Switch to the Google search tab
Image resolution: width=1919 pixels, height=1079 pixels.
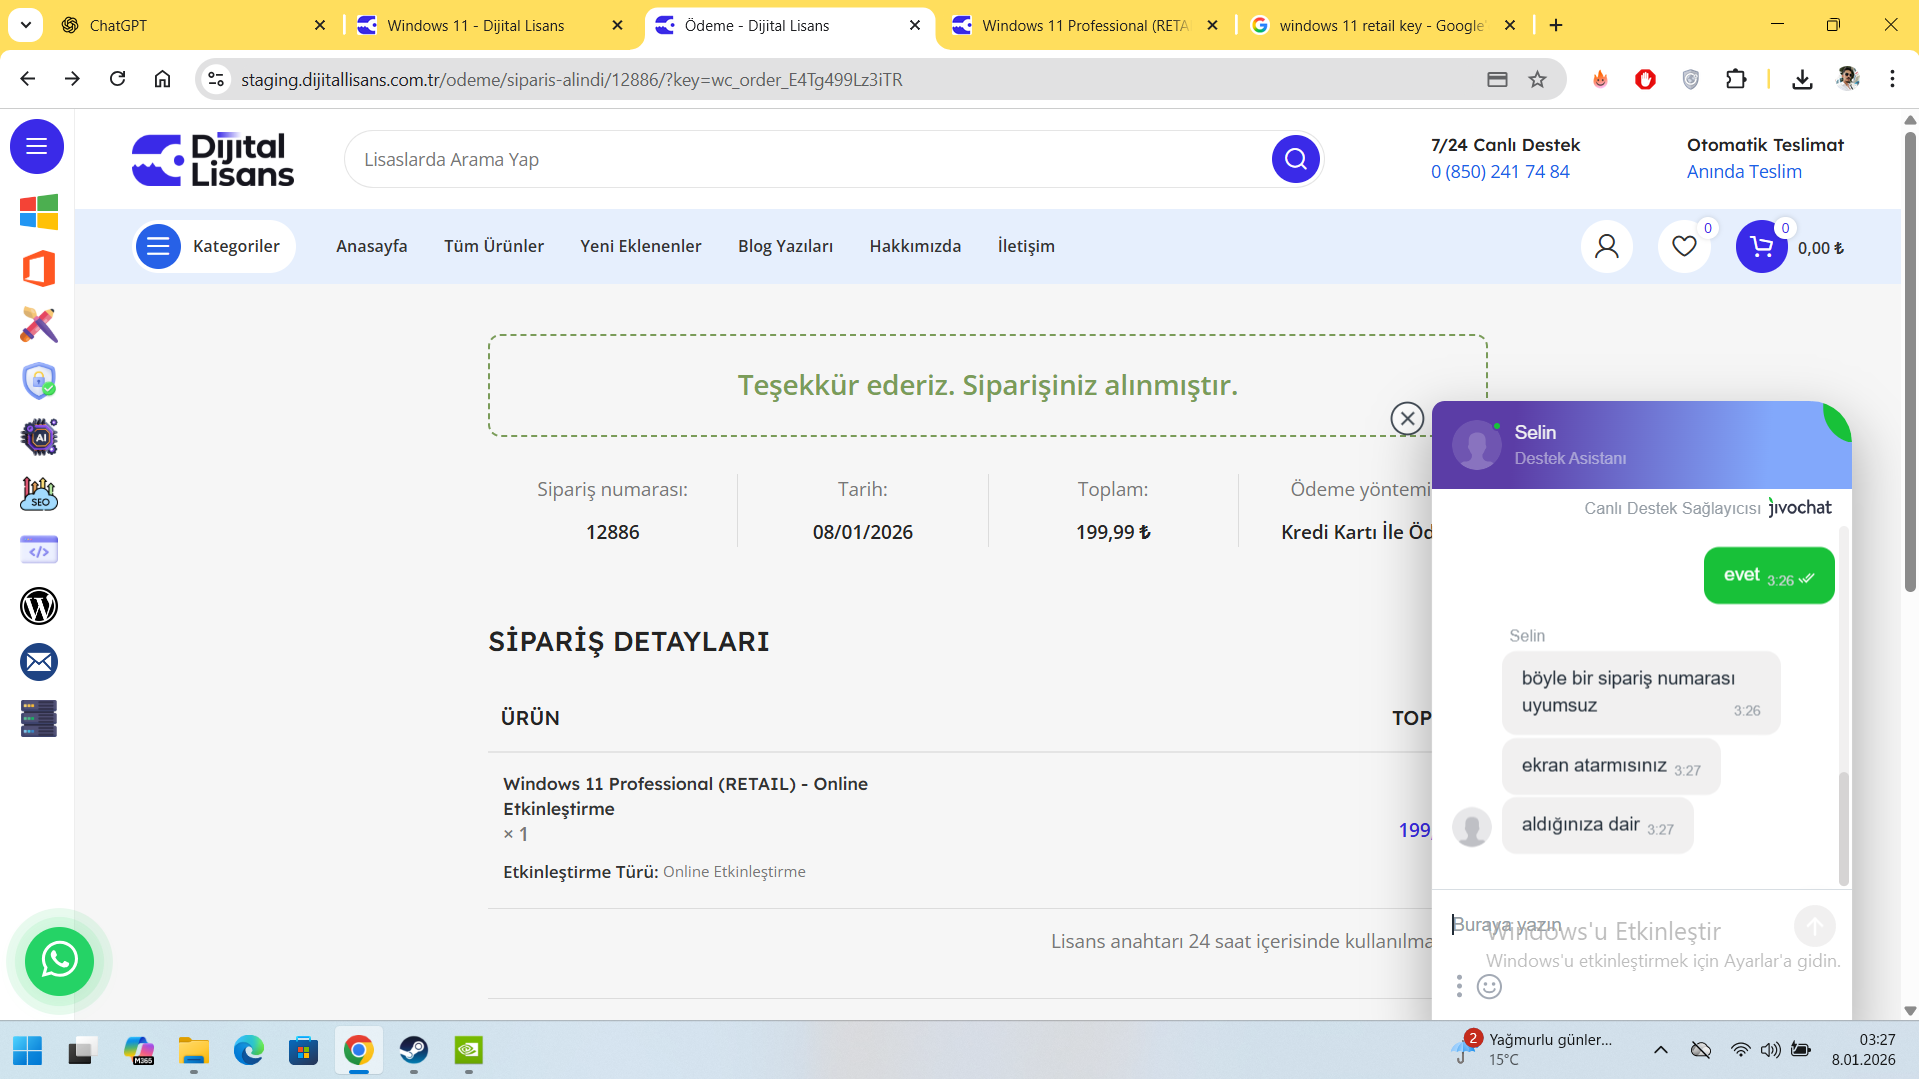point(1384,25)
